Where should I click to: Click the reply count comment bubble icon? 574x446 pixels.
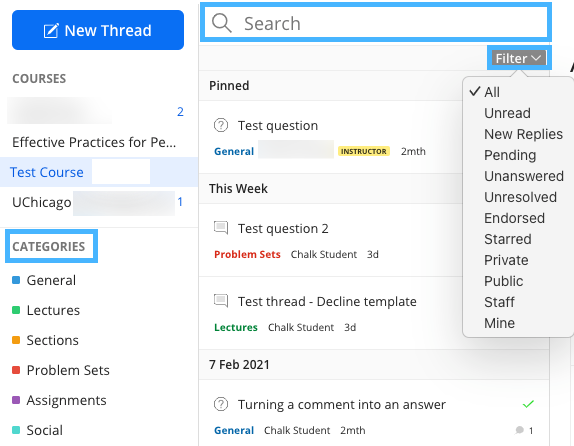[x=519, y=430]
